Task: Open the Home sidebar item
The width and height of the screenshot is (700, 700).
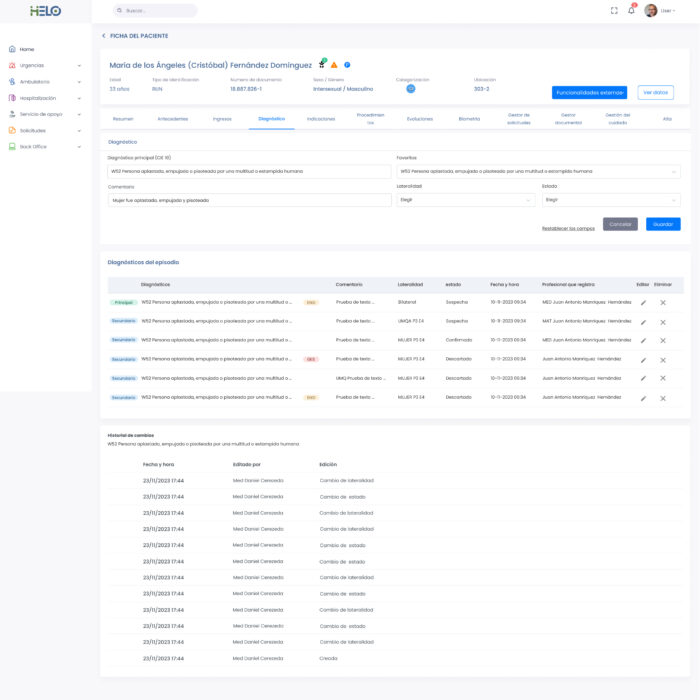Action: click(27, 49)
